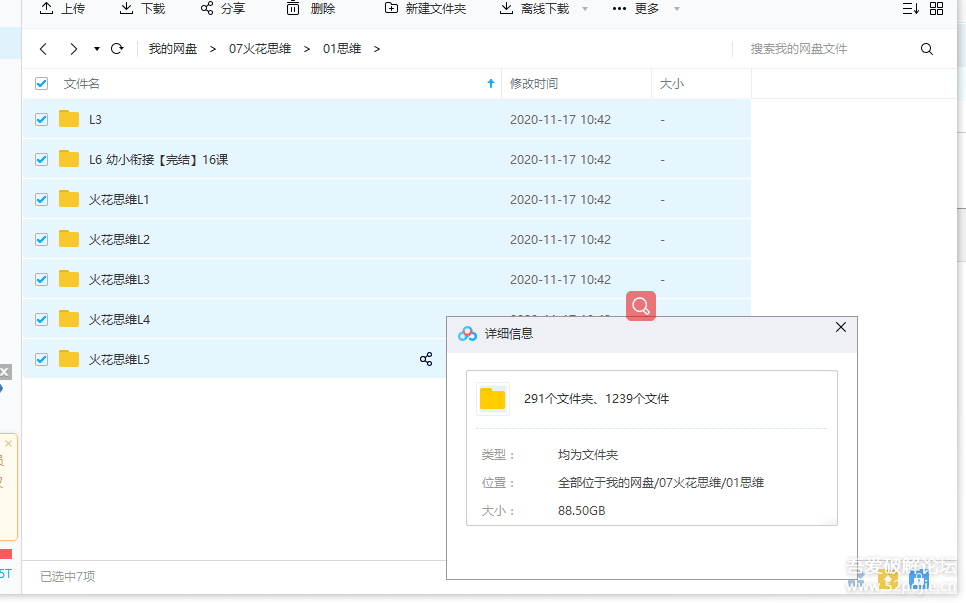Viewport: 966px width, 603px height.
Task: Expand the 更多 dropdown arrow
Action: (x=676, y=9)
